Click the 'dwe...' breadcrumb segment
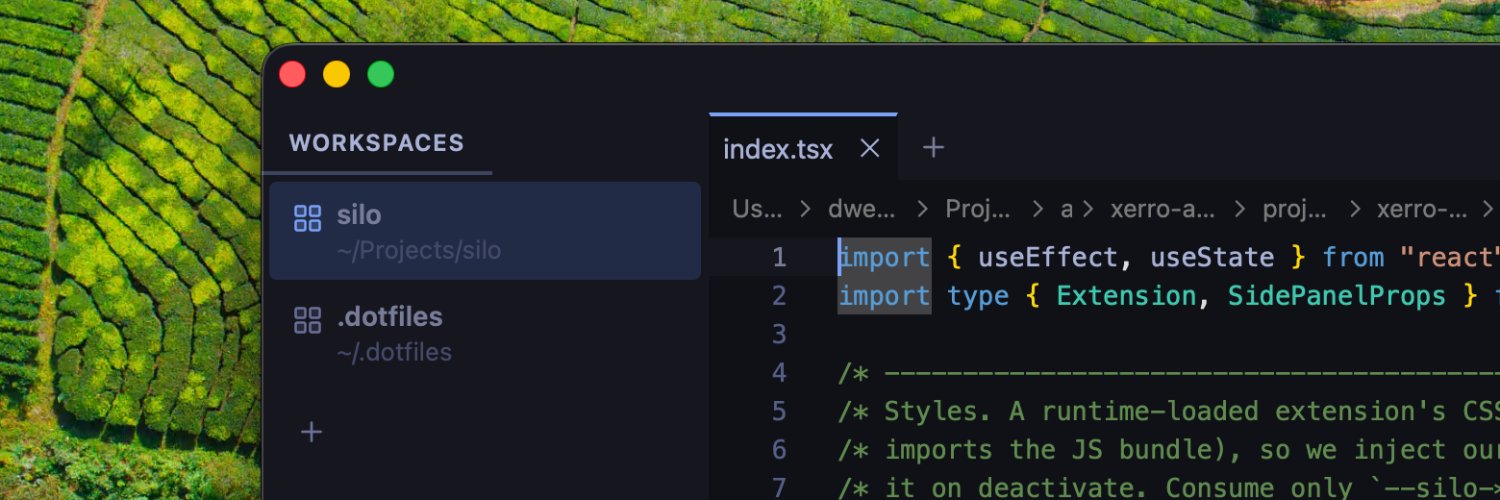 [x=862, y=209]
